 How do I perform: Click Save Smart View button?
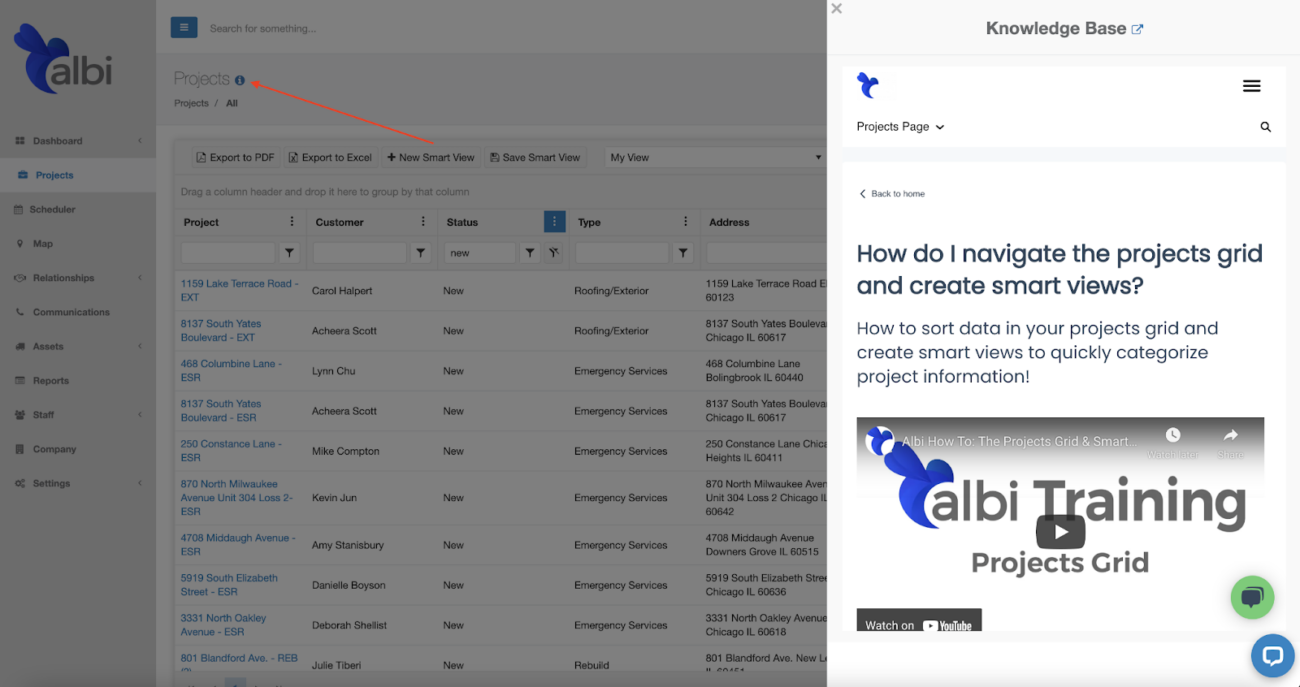(535, 157)
